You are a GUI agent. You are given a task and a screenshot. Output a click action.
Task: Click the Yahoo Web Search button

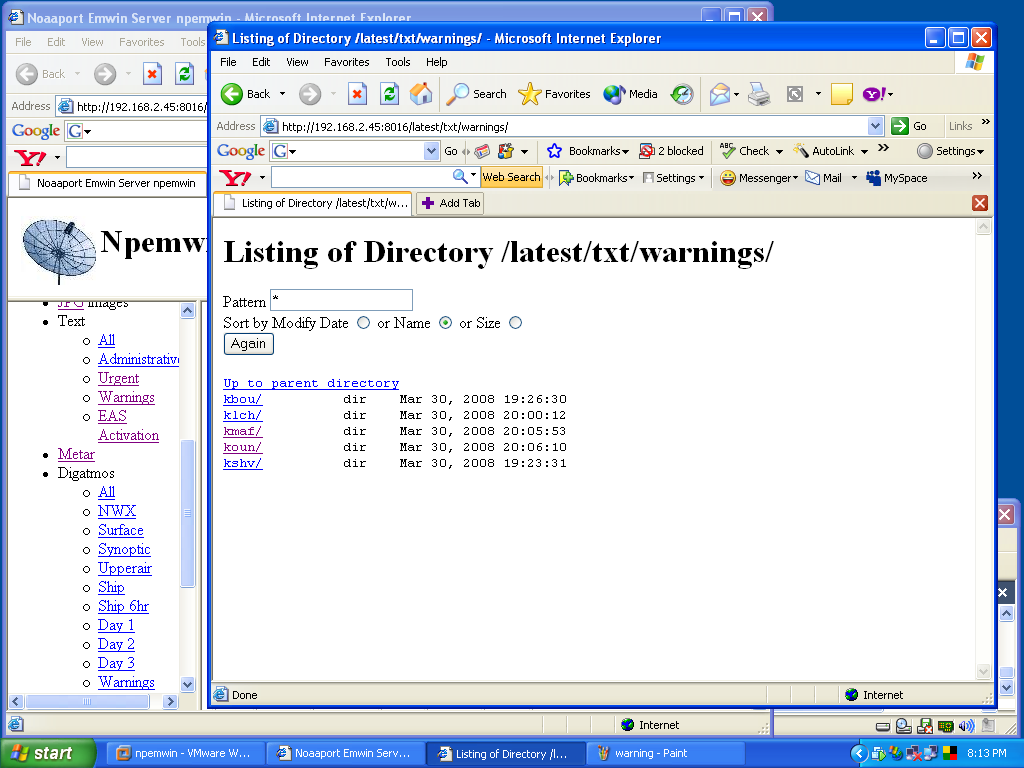[x=511, y=177]
